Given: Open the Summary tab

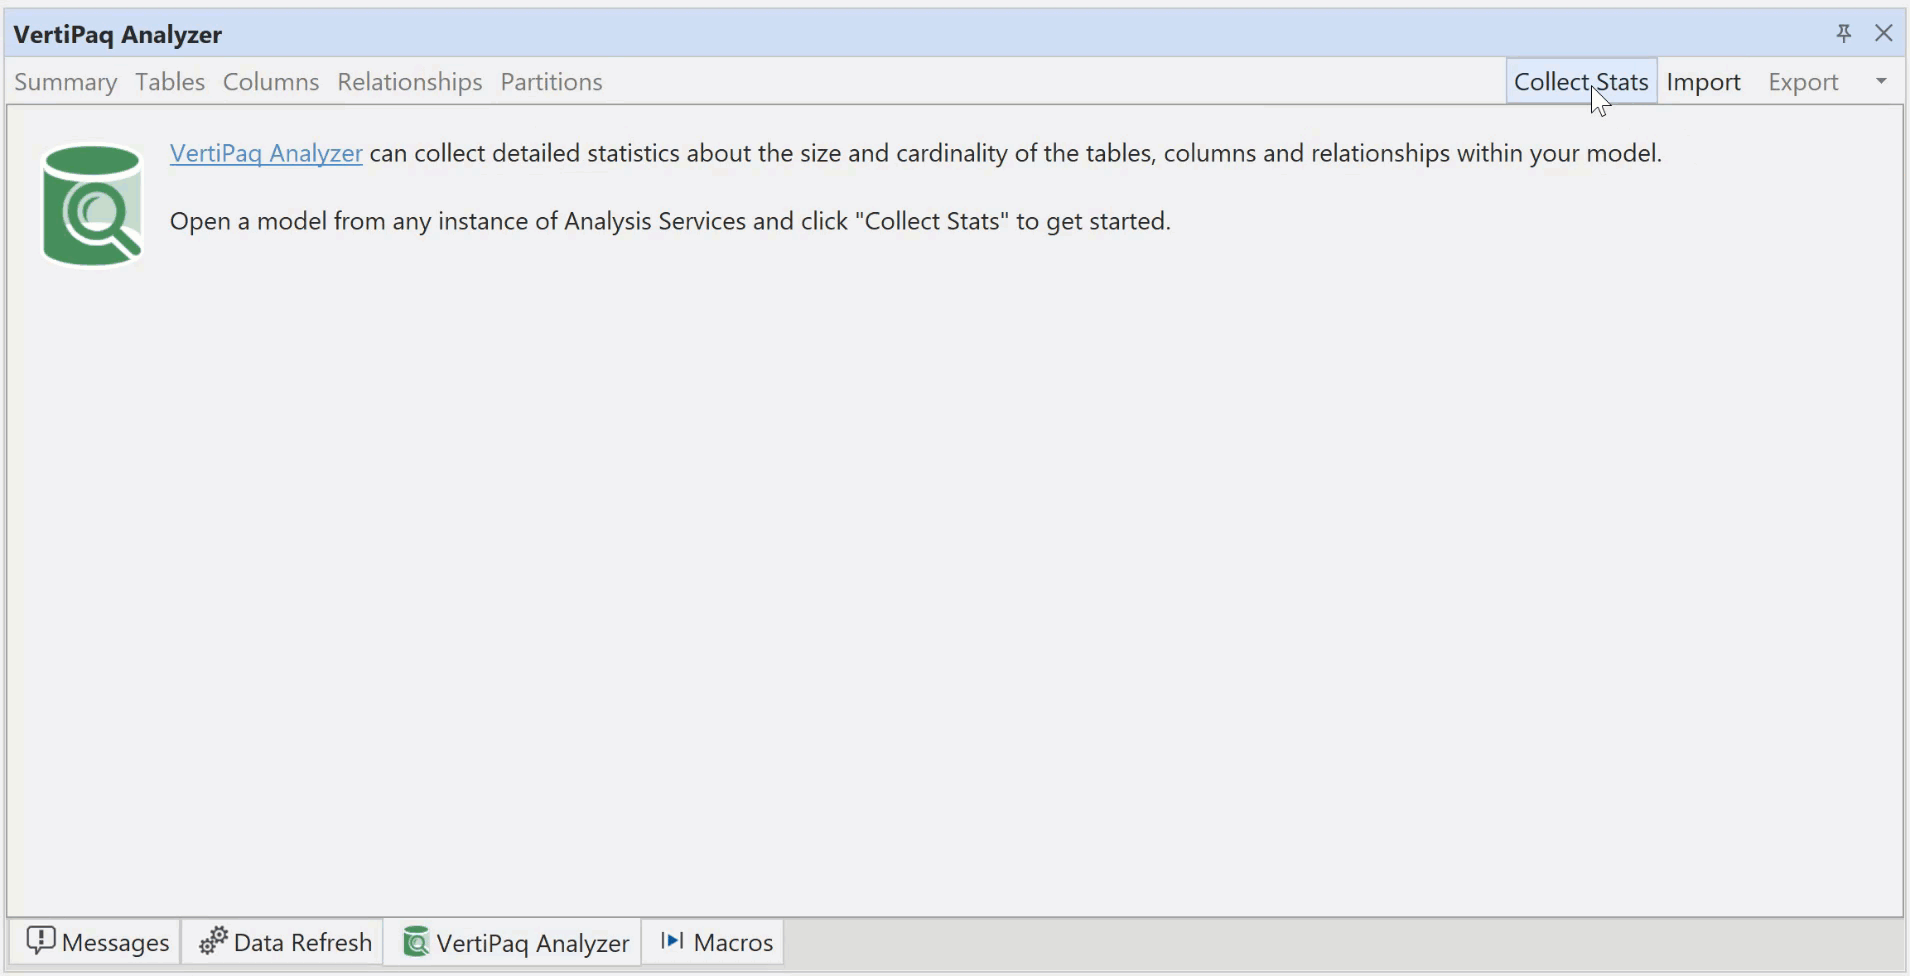Looking at the screenshot, I should 66,82.
